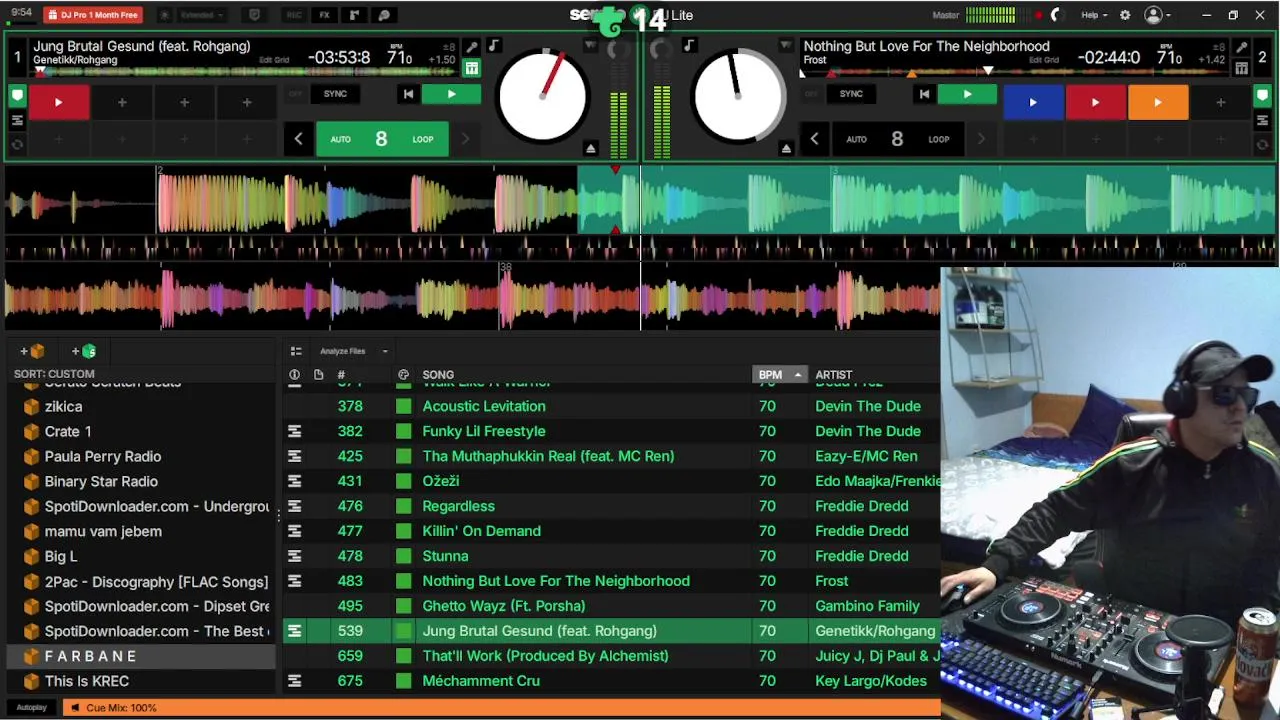Select deck 1 cue points tab icon
1280x720 pixels.
click(17, 96)
